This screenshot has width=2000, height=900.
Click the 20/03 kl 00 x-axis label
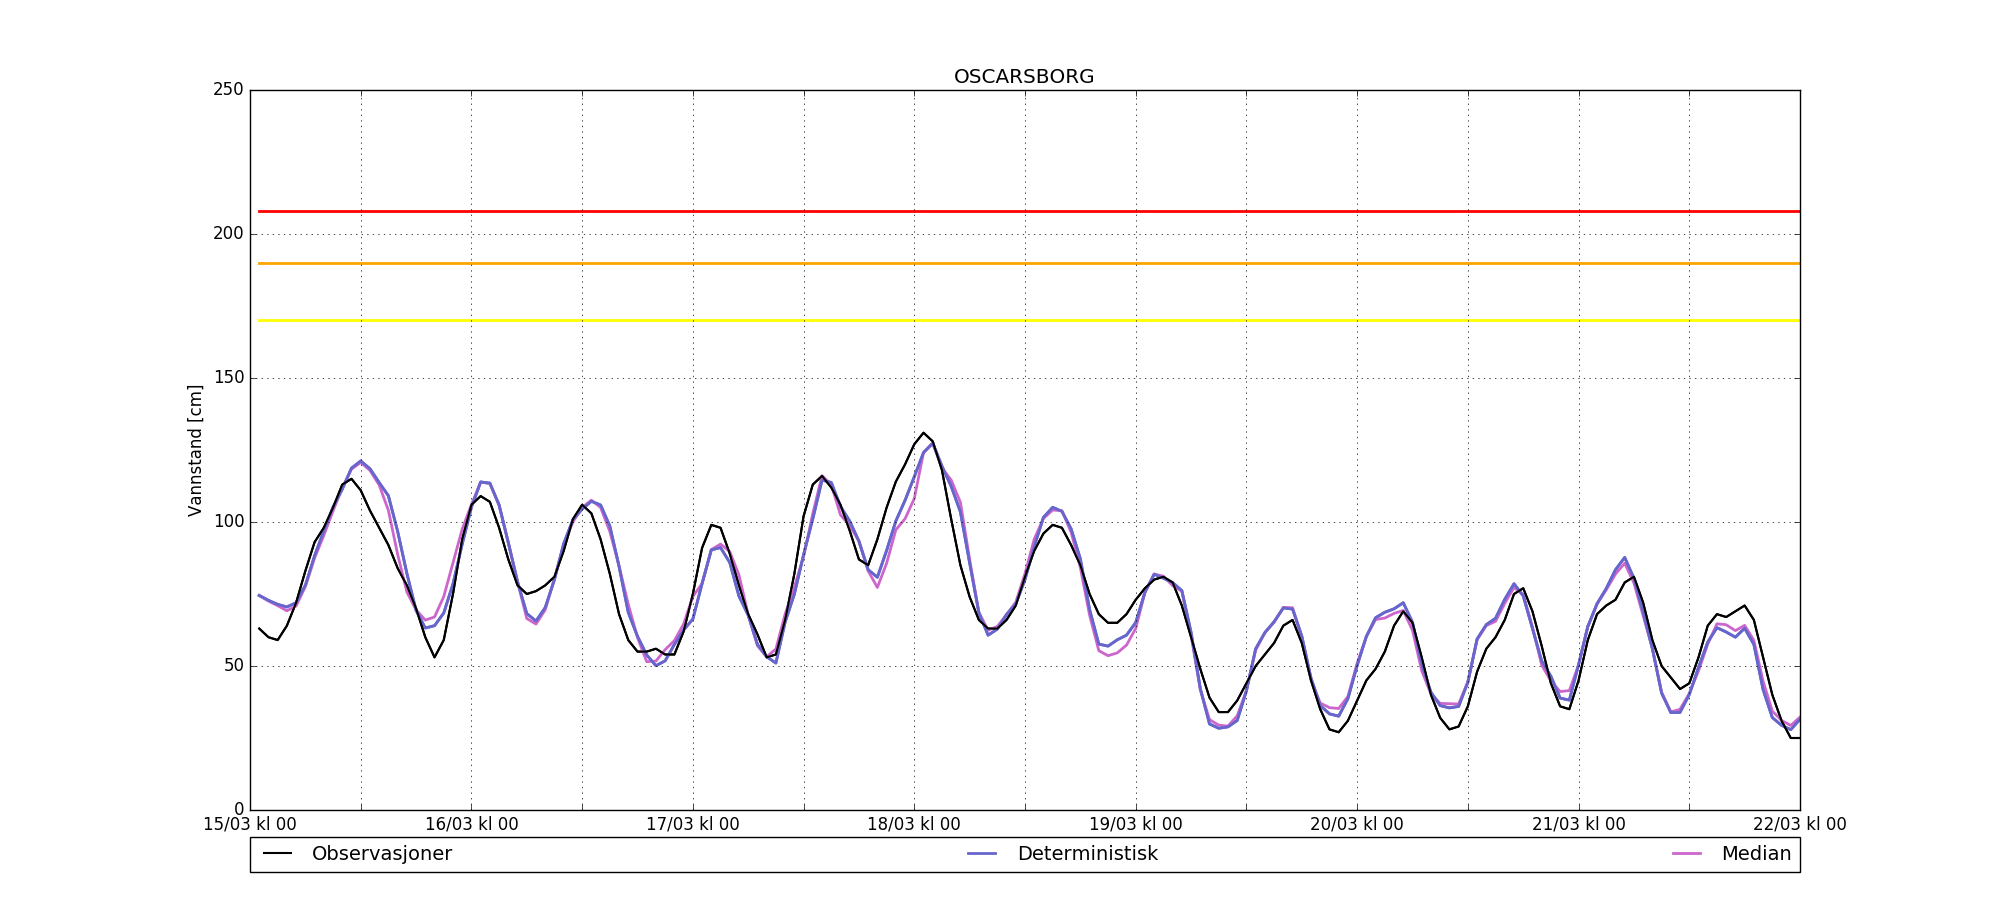tap(1357, 824)
